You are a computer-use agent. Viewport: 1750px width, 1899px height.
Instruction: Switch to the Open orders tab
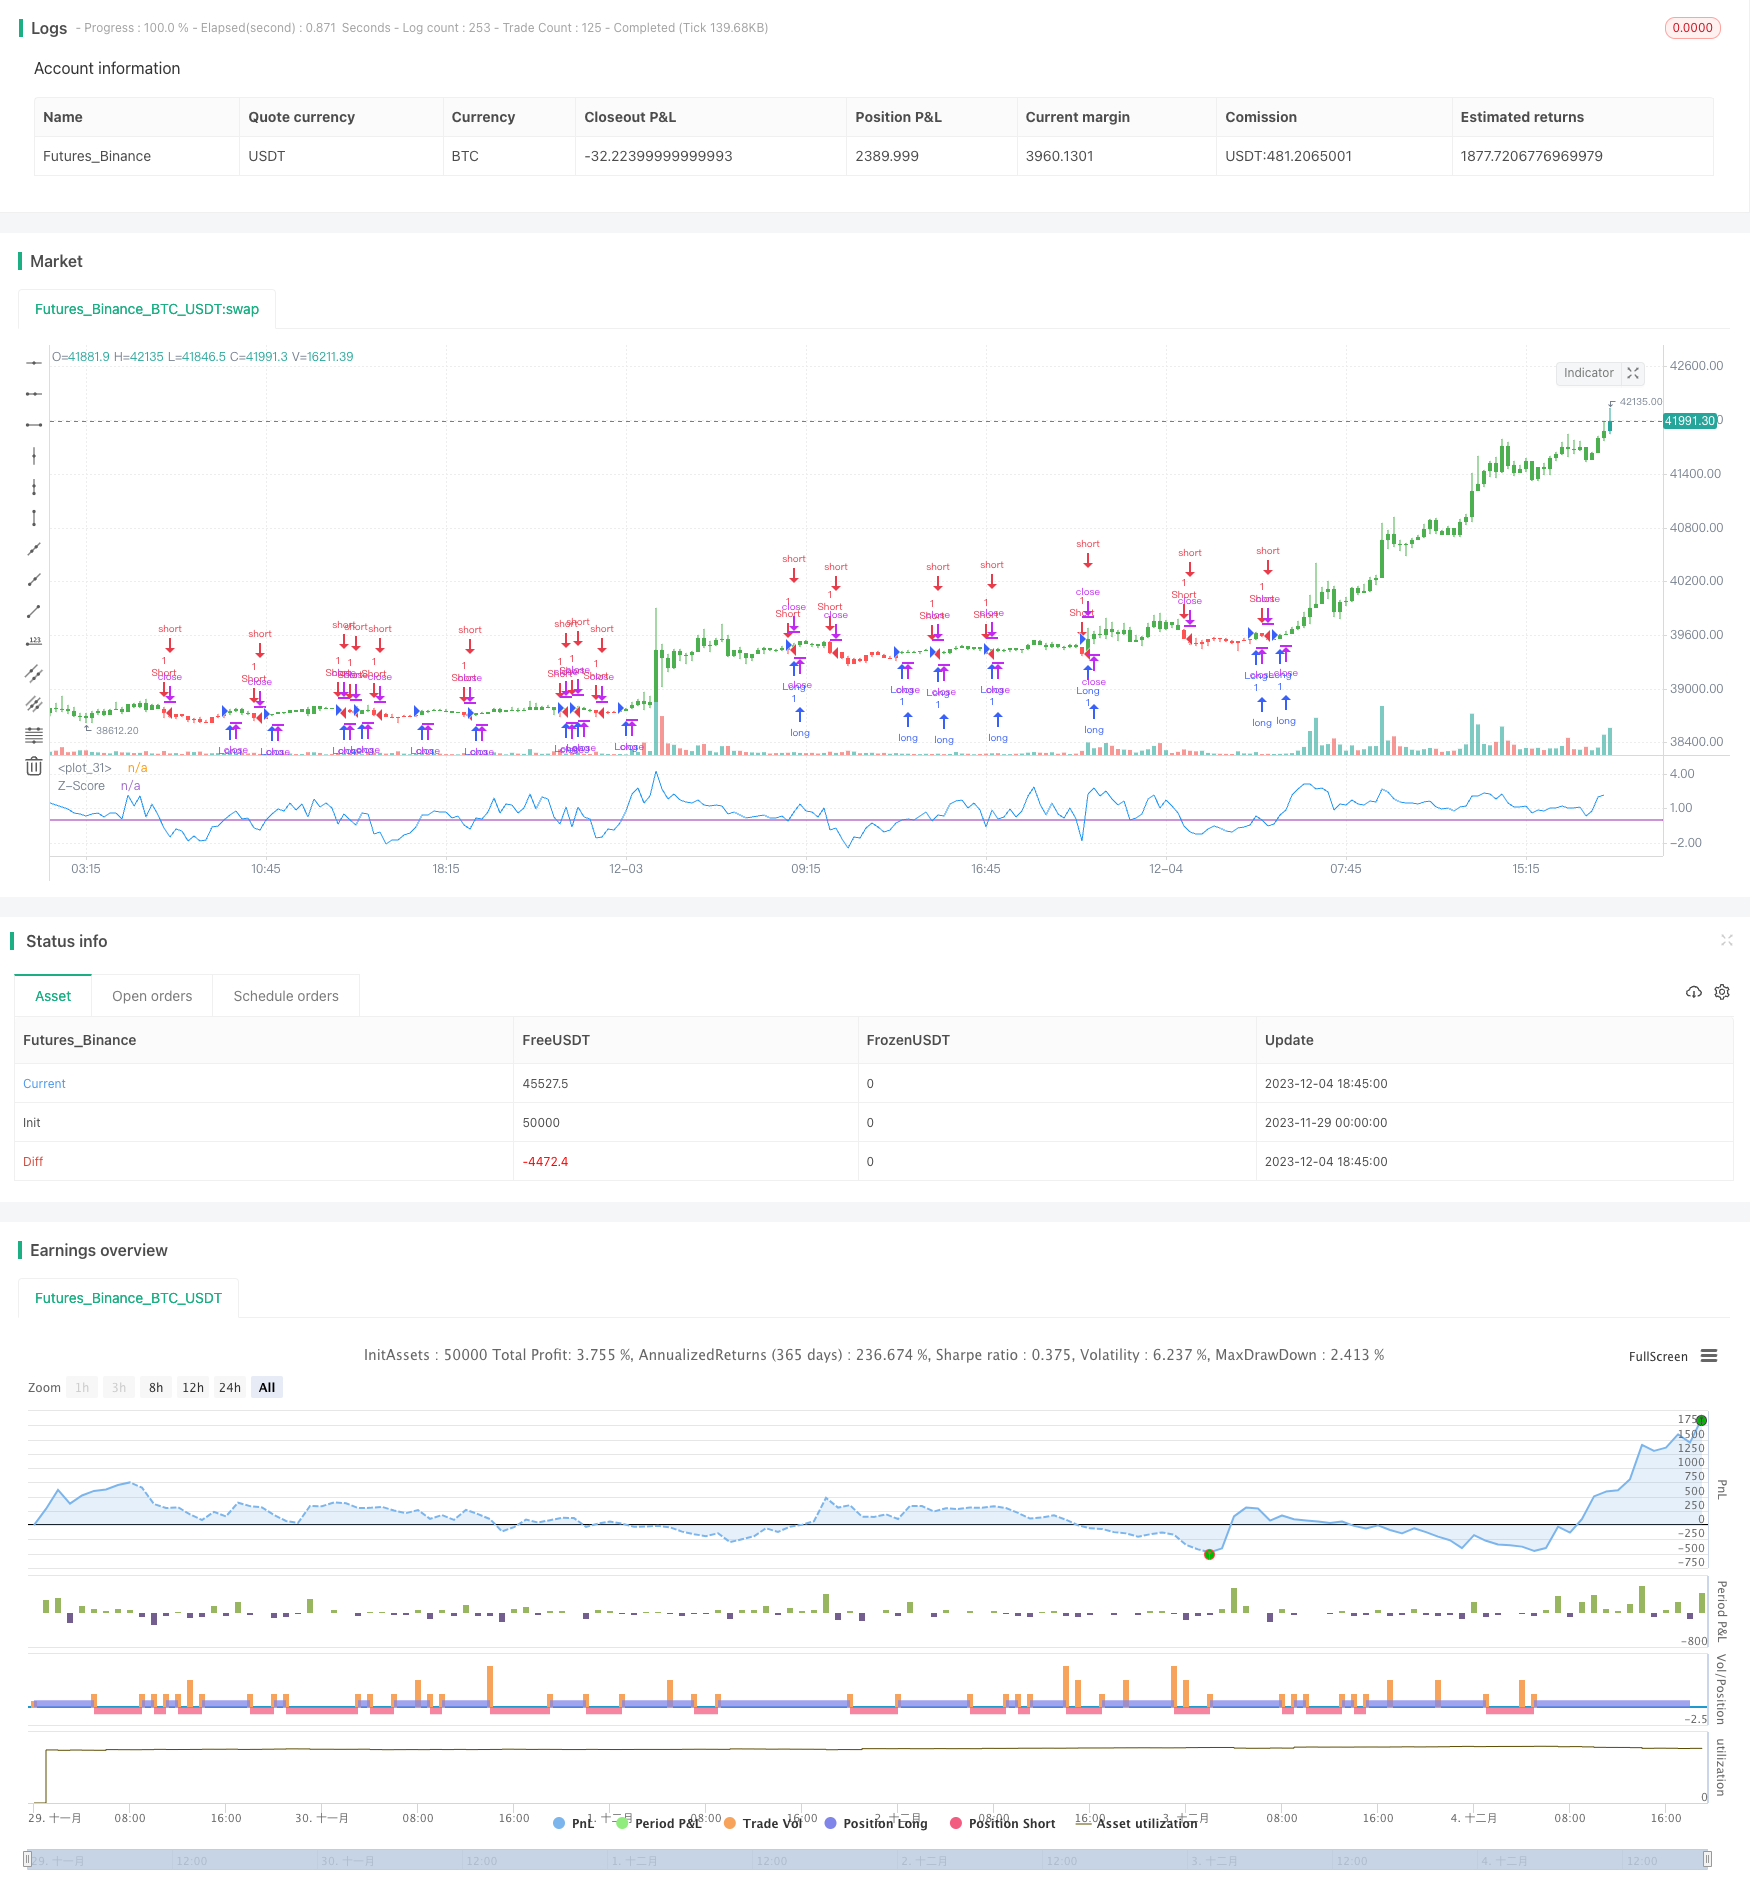click(x=152, y=996)
